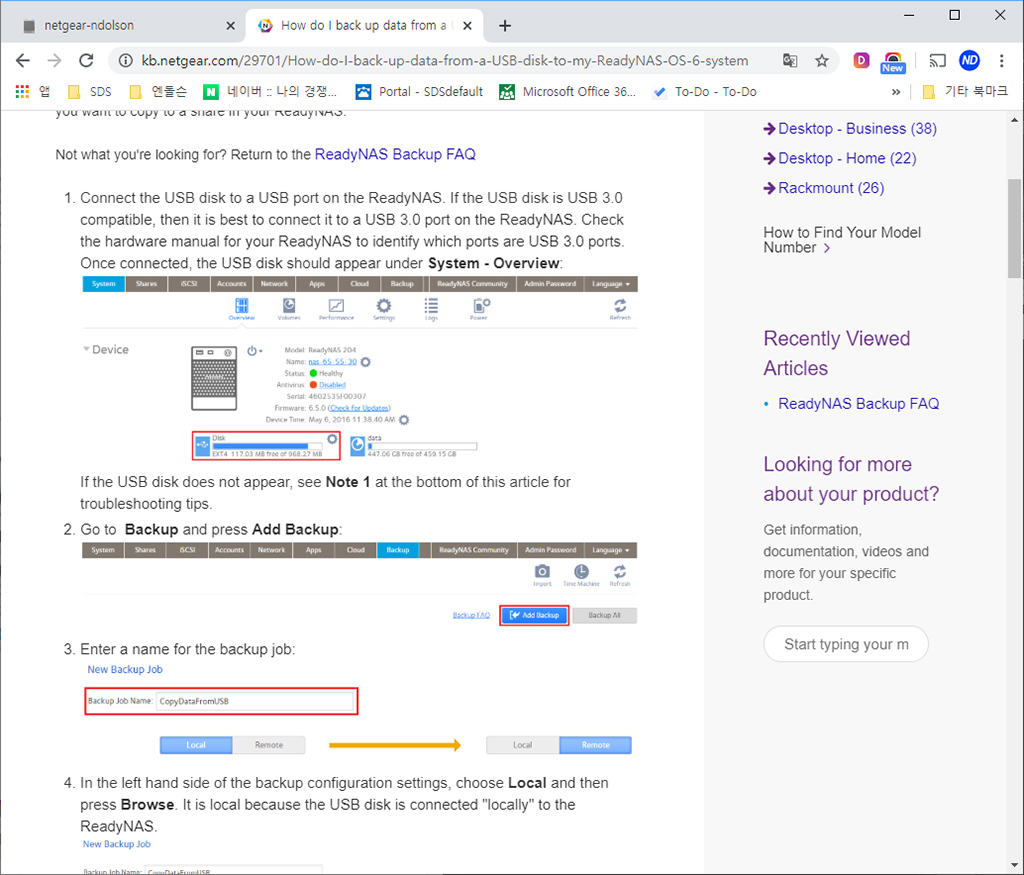The image size is (1024, 875).
Task: Click the Backup Job Name screenshot image
Action: click(360, 709)
